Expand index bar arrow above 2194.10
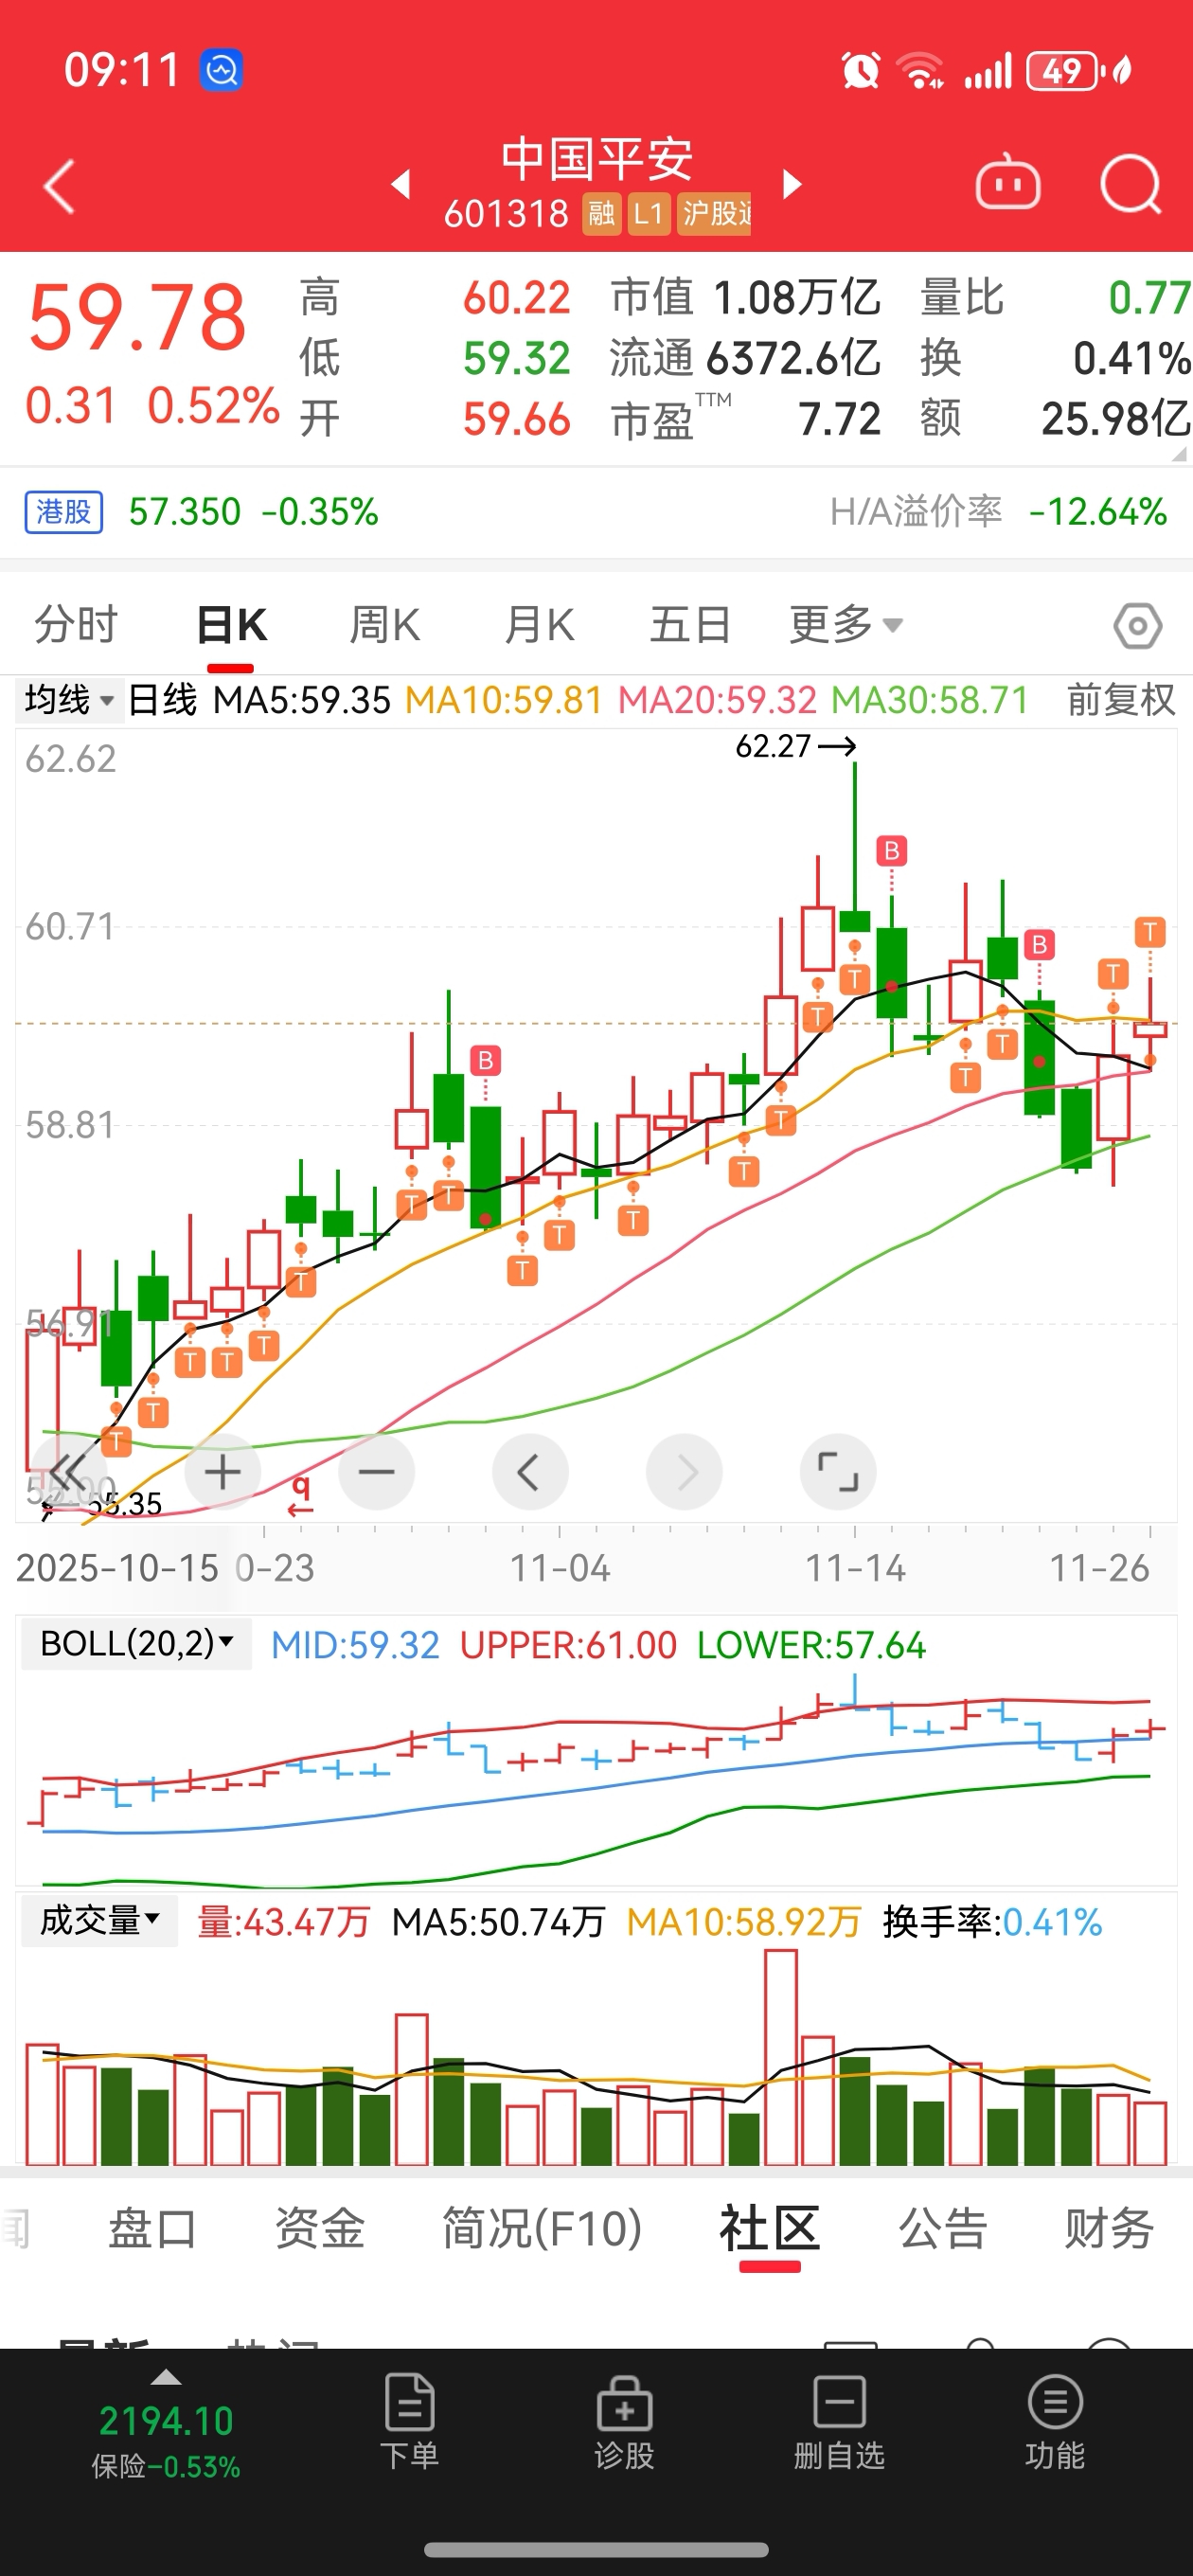Screen dimensions: 1193x2576 166,2378
